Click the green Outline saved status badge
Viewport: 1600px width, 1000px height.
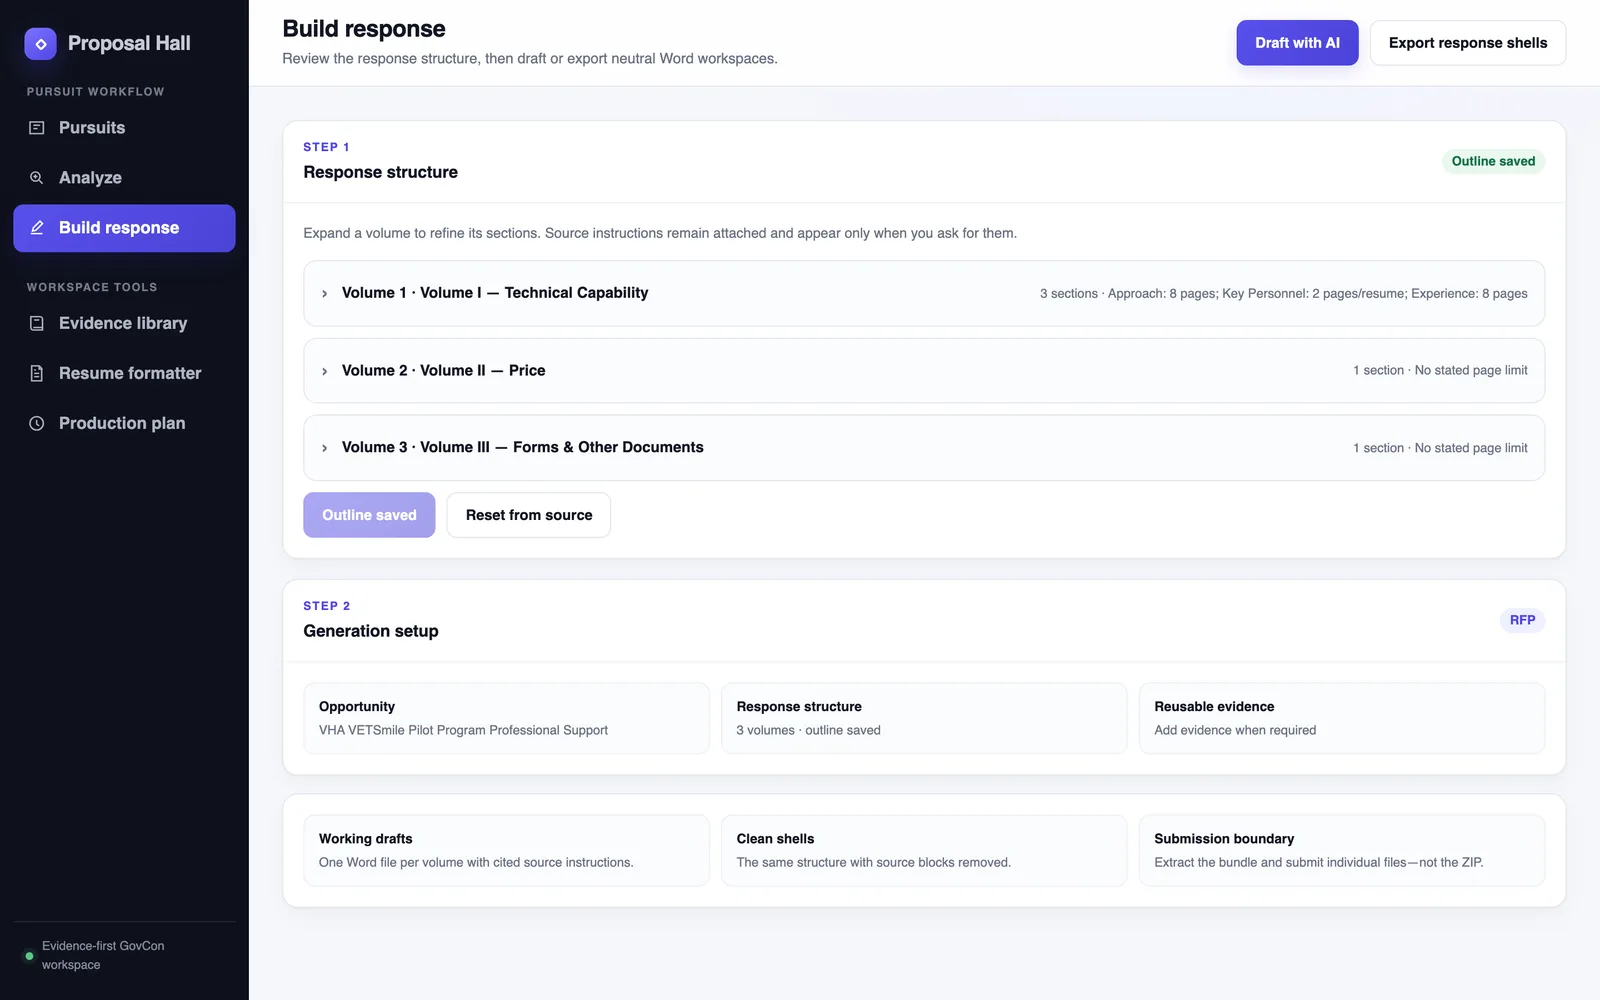tap(1493, 161)
